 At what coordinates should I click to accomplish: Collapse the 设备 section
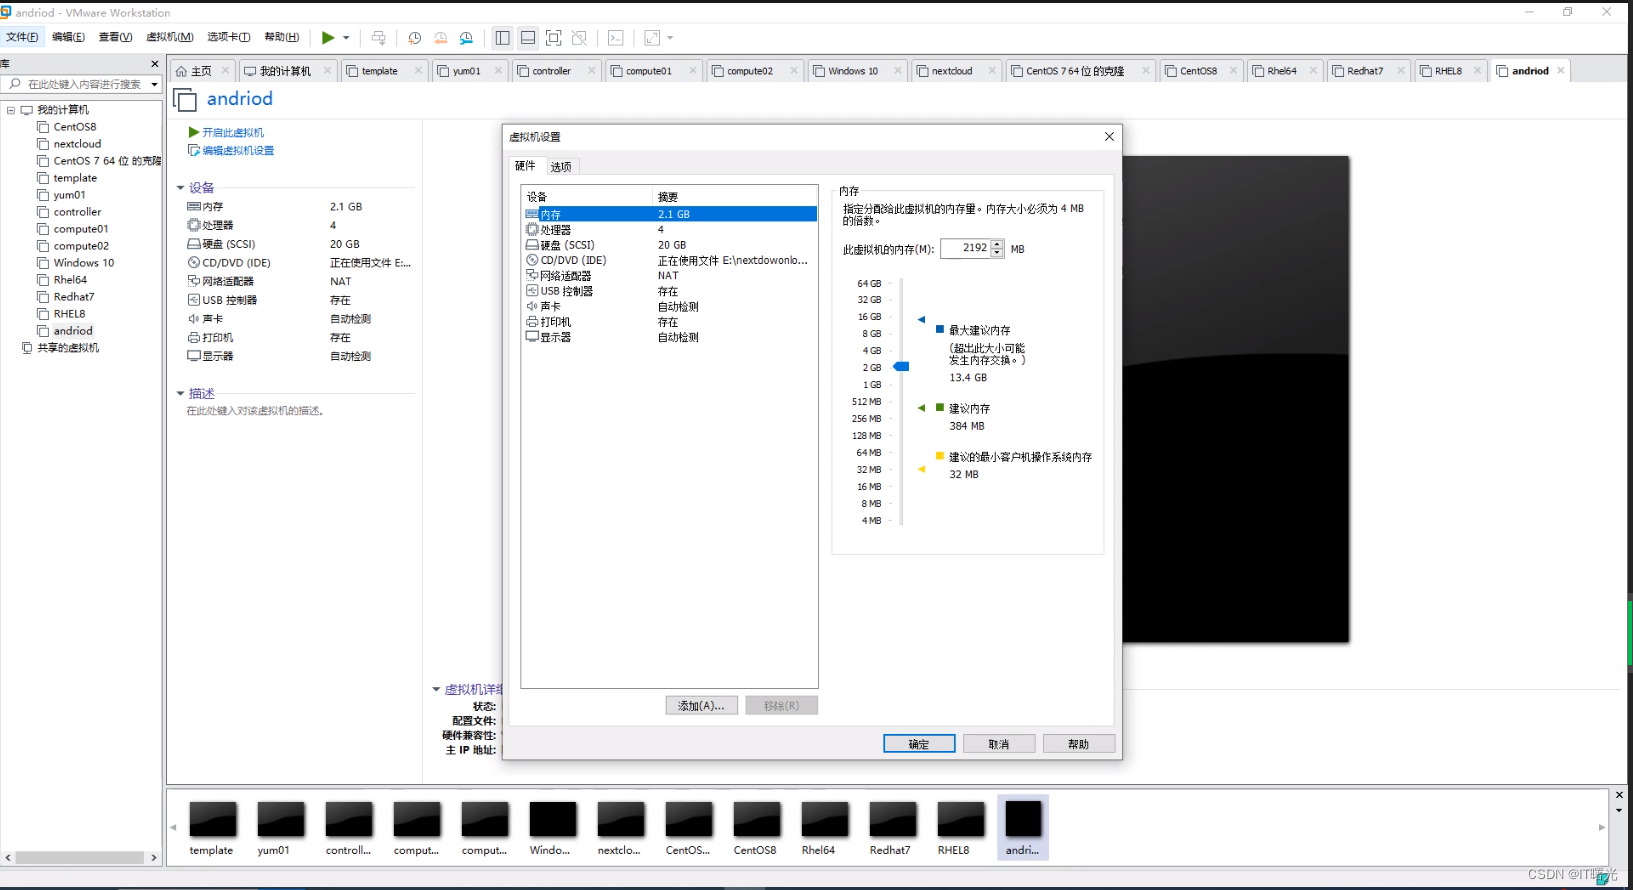click(x=181, y=188)
